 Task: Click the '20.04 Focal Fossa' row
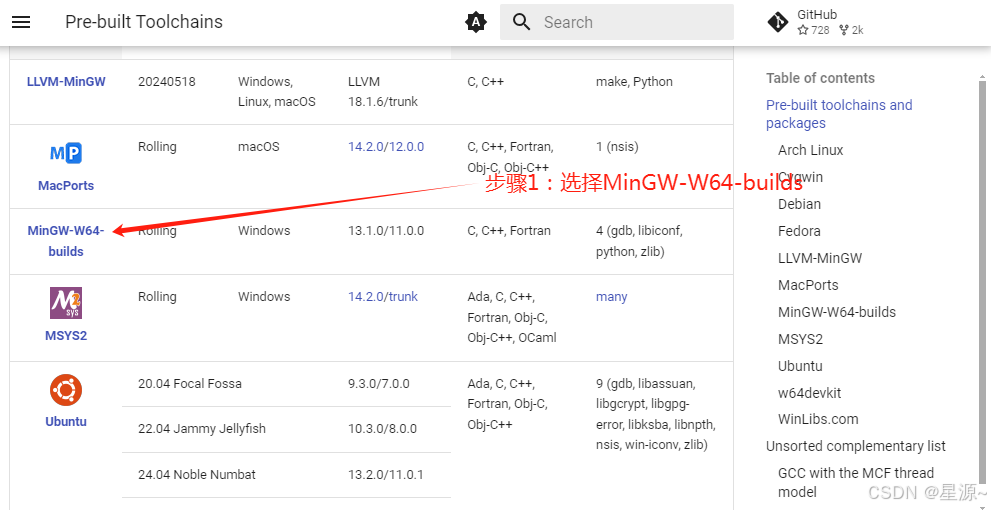pos(190,384)
